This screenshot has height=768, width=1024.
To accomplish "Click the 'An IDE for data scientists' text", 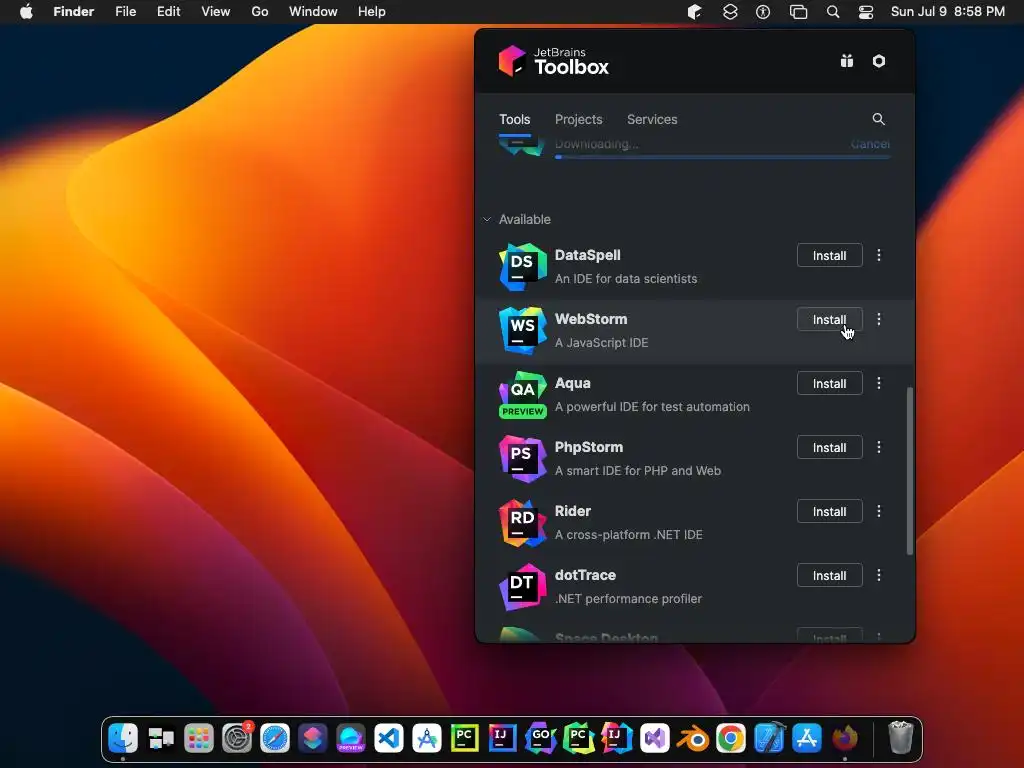I will click(626, 279).
